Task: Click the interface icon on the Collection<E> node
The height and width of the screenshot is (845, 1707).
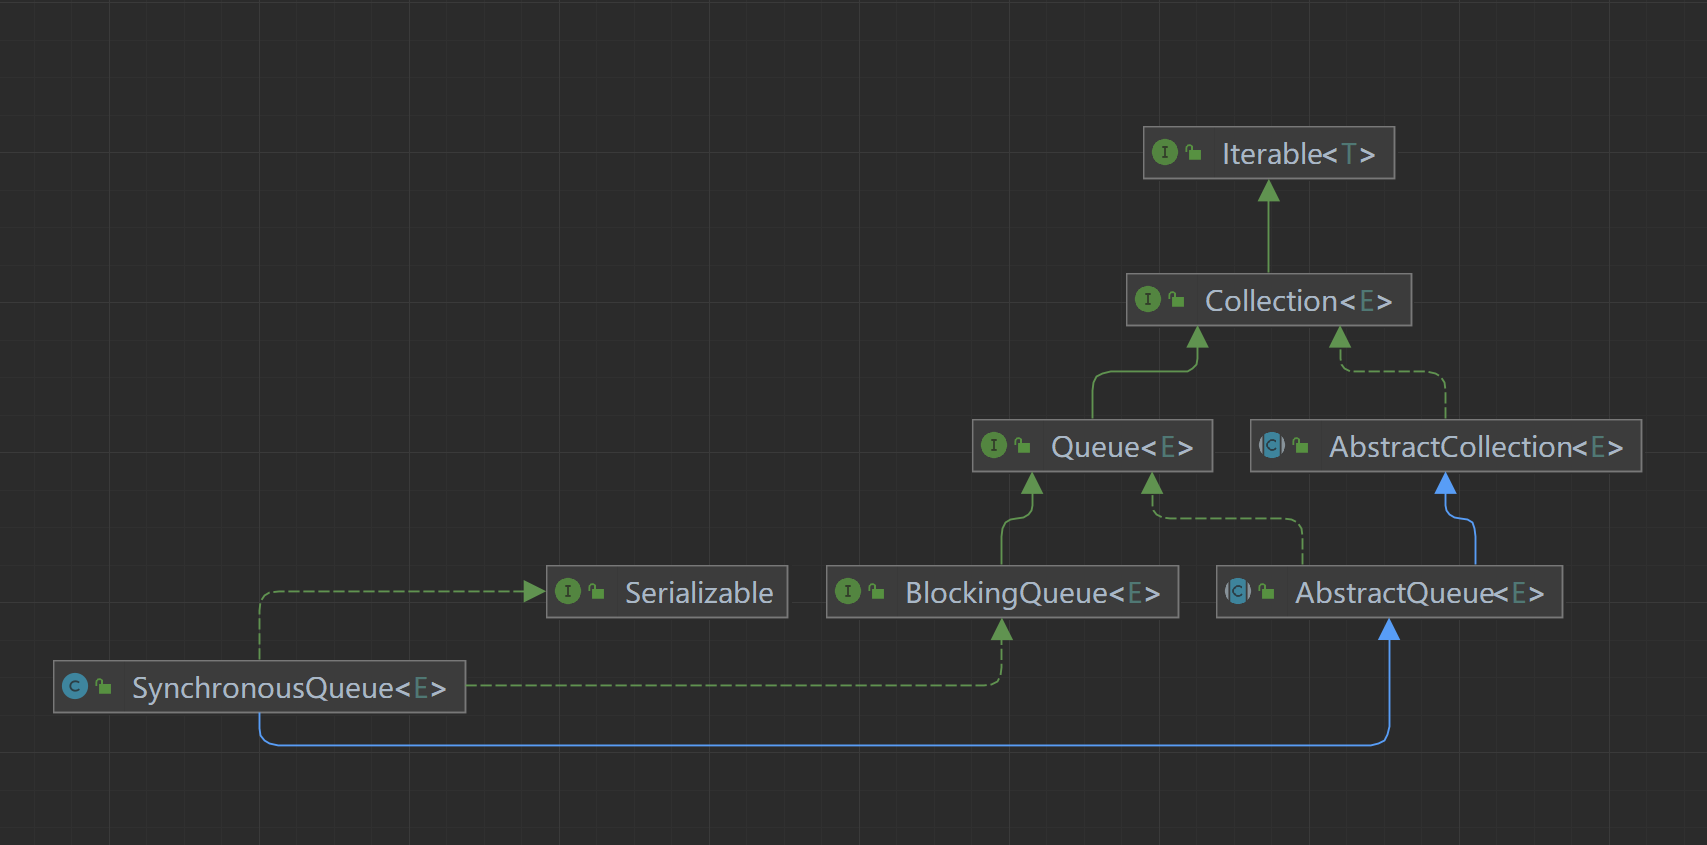Action: pyautogui.click(x=1147, y=299)
